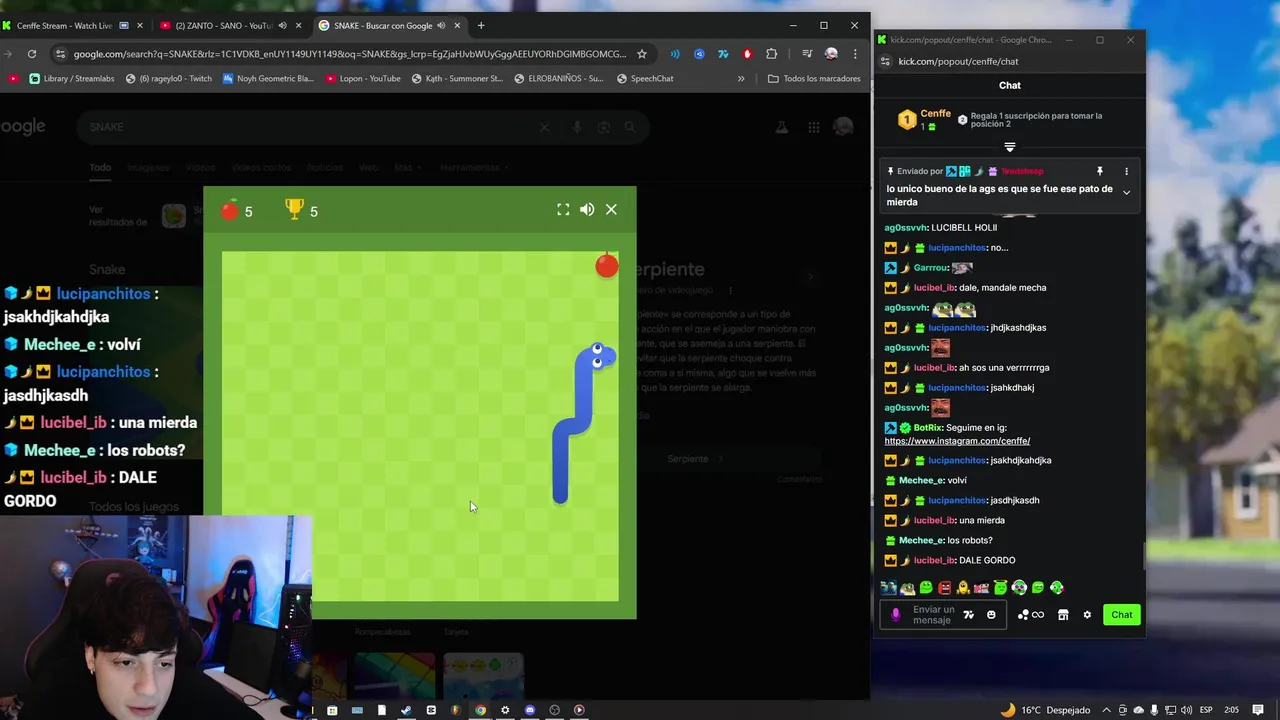
Task: Click the apple score icon
Action: [x=230, y=209]
